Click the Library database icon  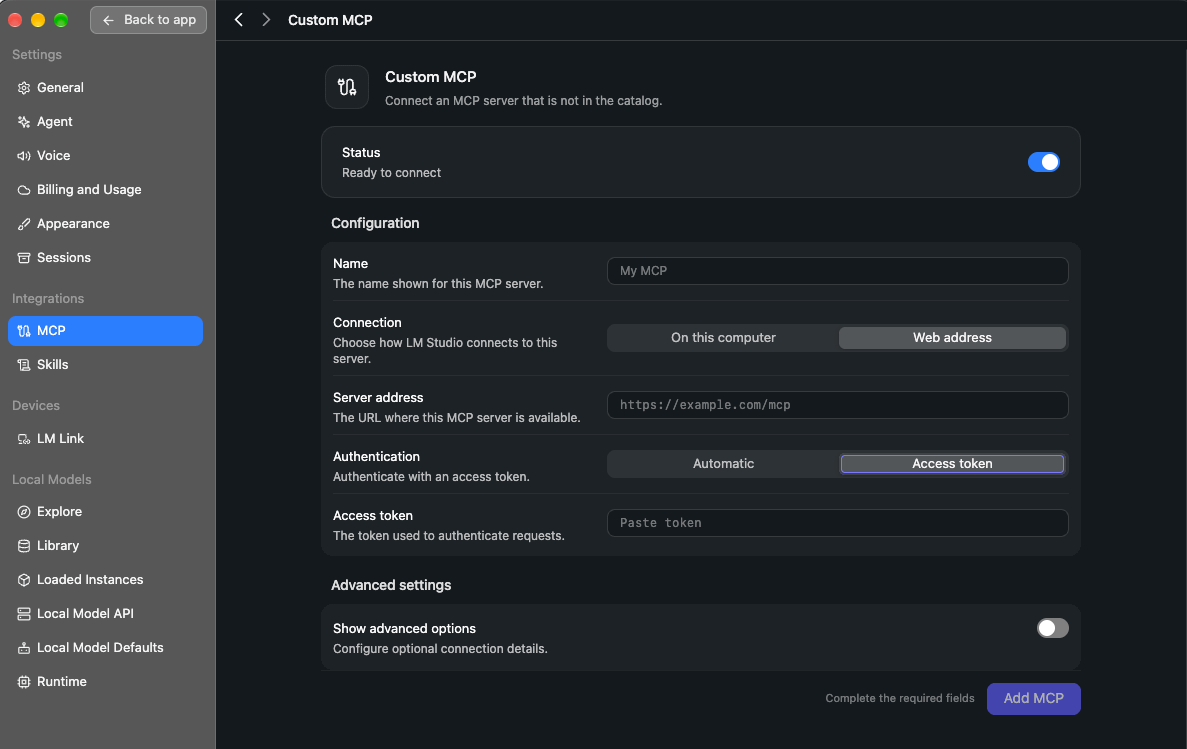coord(24,546)
